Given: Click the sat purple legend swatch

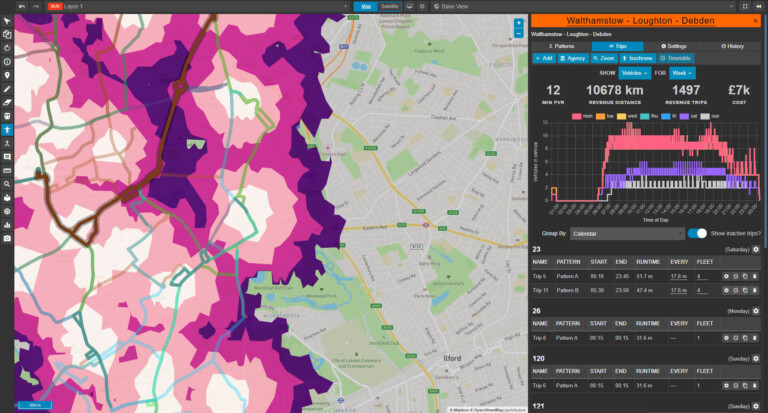Looking at the screenshot, I should click(684, 116).
